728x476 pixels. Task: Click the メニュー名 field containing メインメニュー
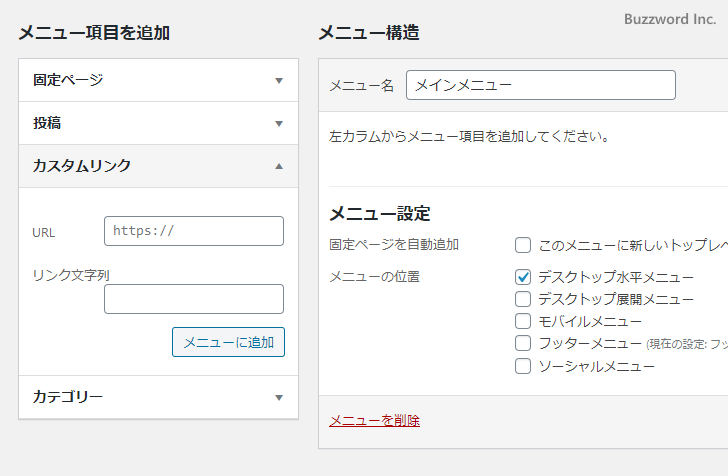tap(540, 85)
